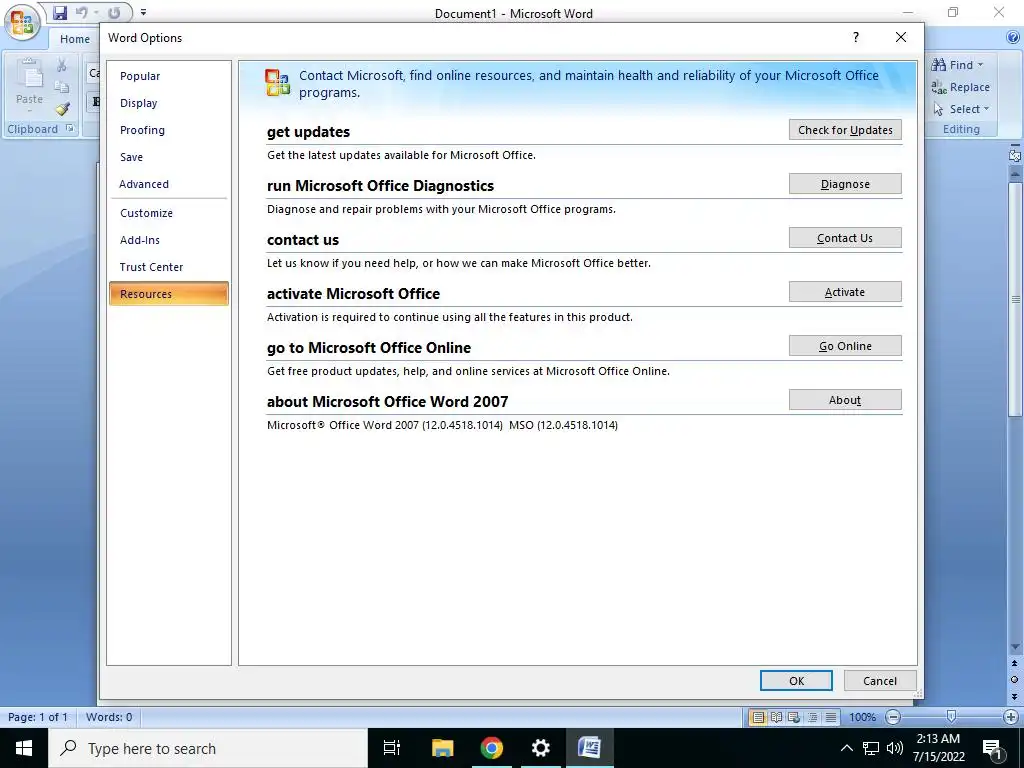
Task: Go to Advanced options category
Action: coord(168,184)
